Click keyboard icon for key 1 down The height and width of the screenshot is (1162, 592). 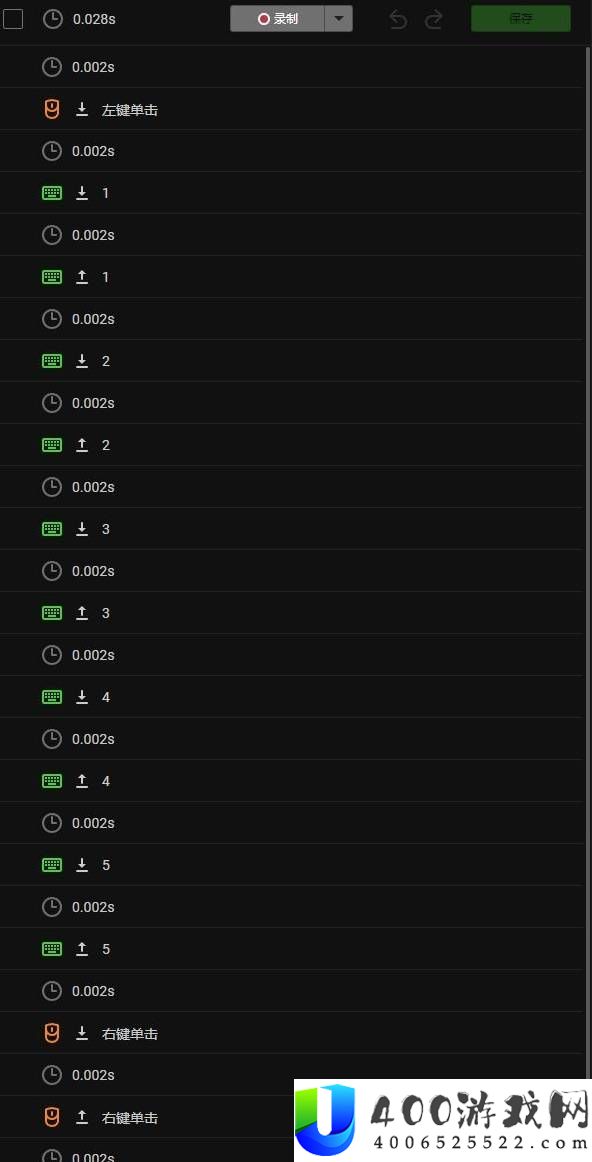52,193
